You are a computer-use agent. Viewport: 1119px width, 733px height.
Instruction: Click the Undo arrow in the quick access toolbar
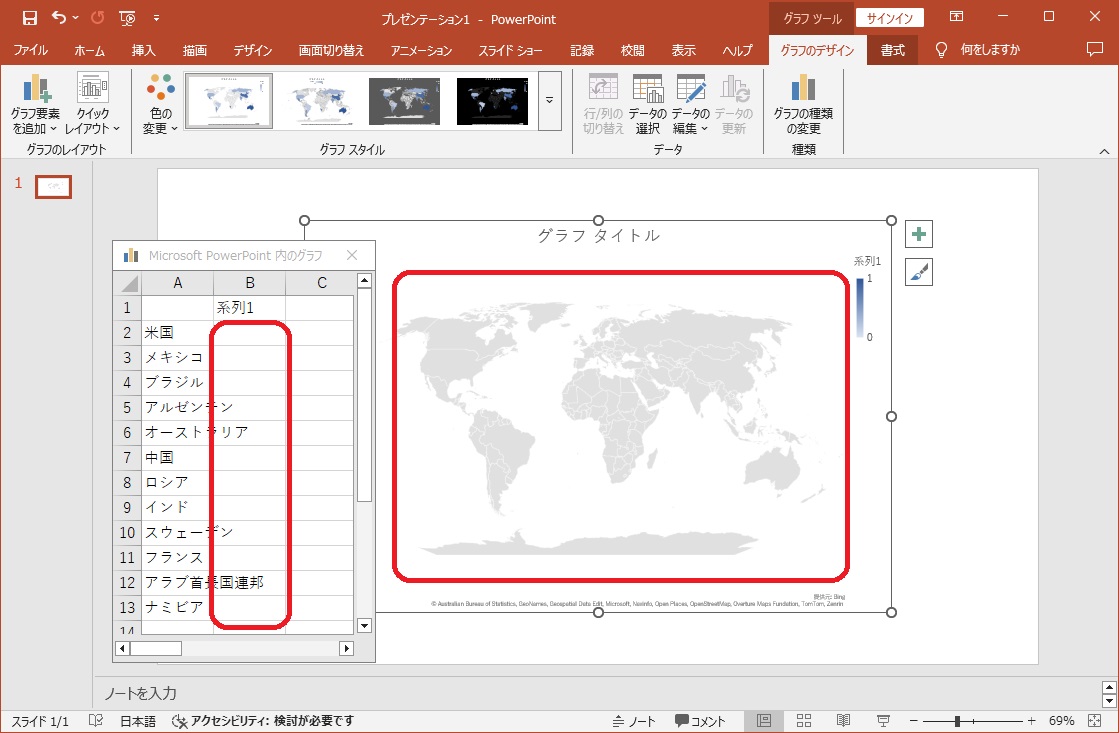coord(59,18)
